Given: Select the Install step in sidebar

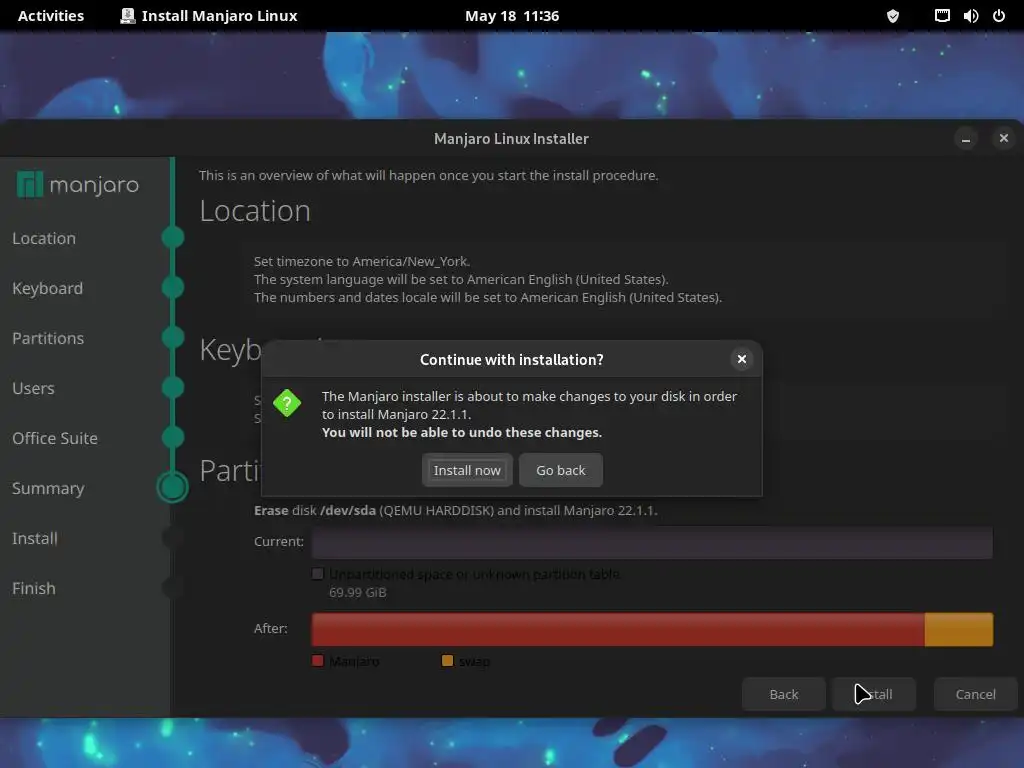Looking at the screenshot, I should point(35,538).
